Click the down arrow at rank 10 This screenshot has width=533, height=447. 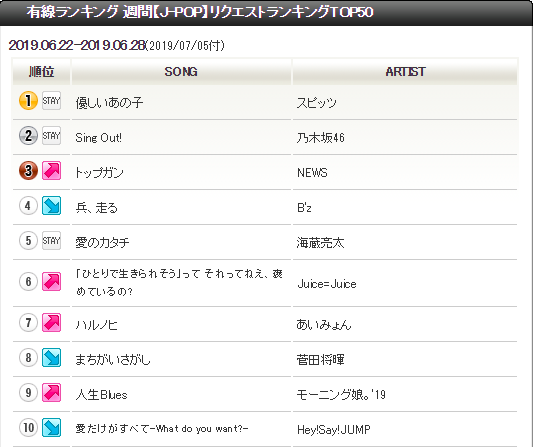tap(51, 428)
